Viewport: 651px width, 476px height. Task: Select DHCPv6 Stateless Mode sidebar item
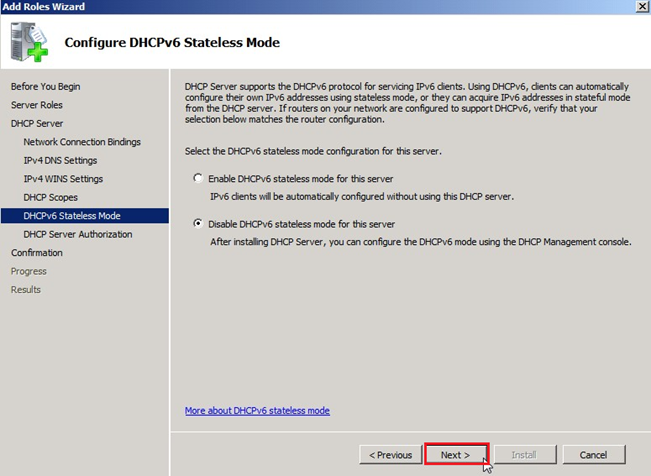tap(71, 215)
